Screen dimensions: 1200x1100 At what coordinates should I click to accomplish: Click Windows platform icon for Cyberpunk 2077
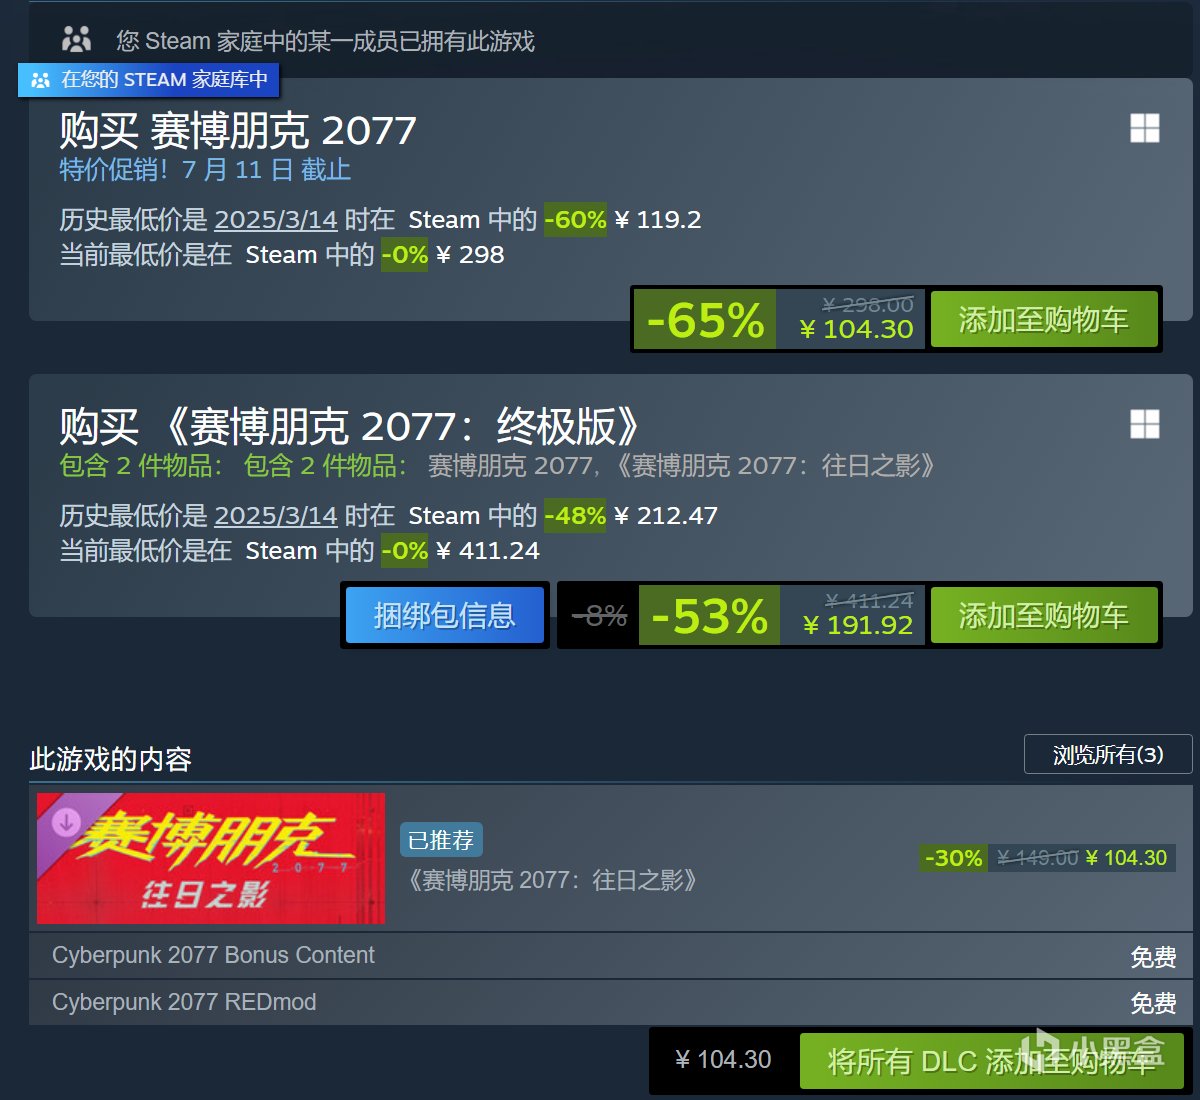1145,128
